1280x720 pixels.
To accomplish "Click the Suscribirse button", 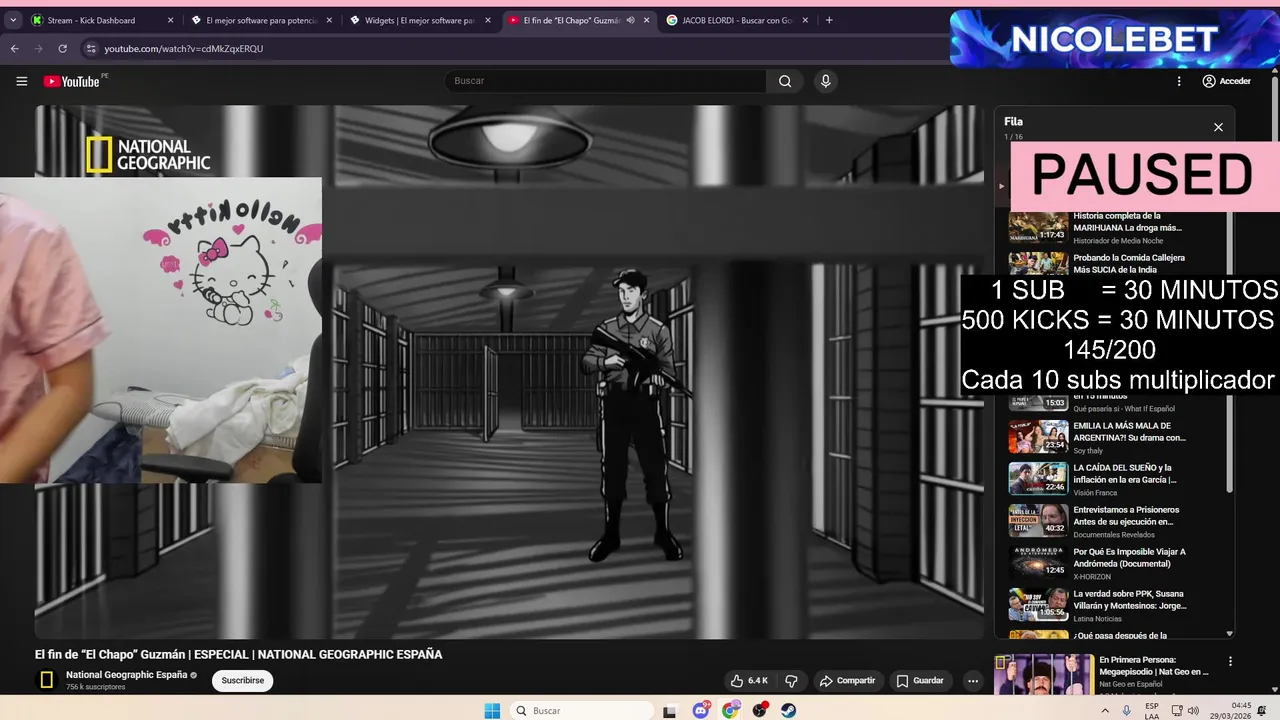I will click(243, 681).
